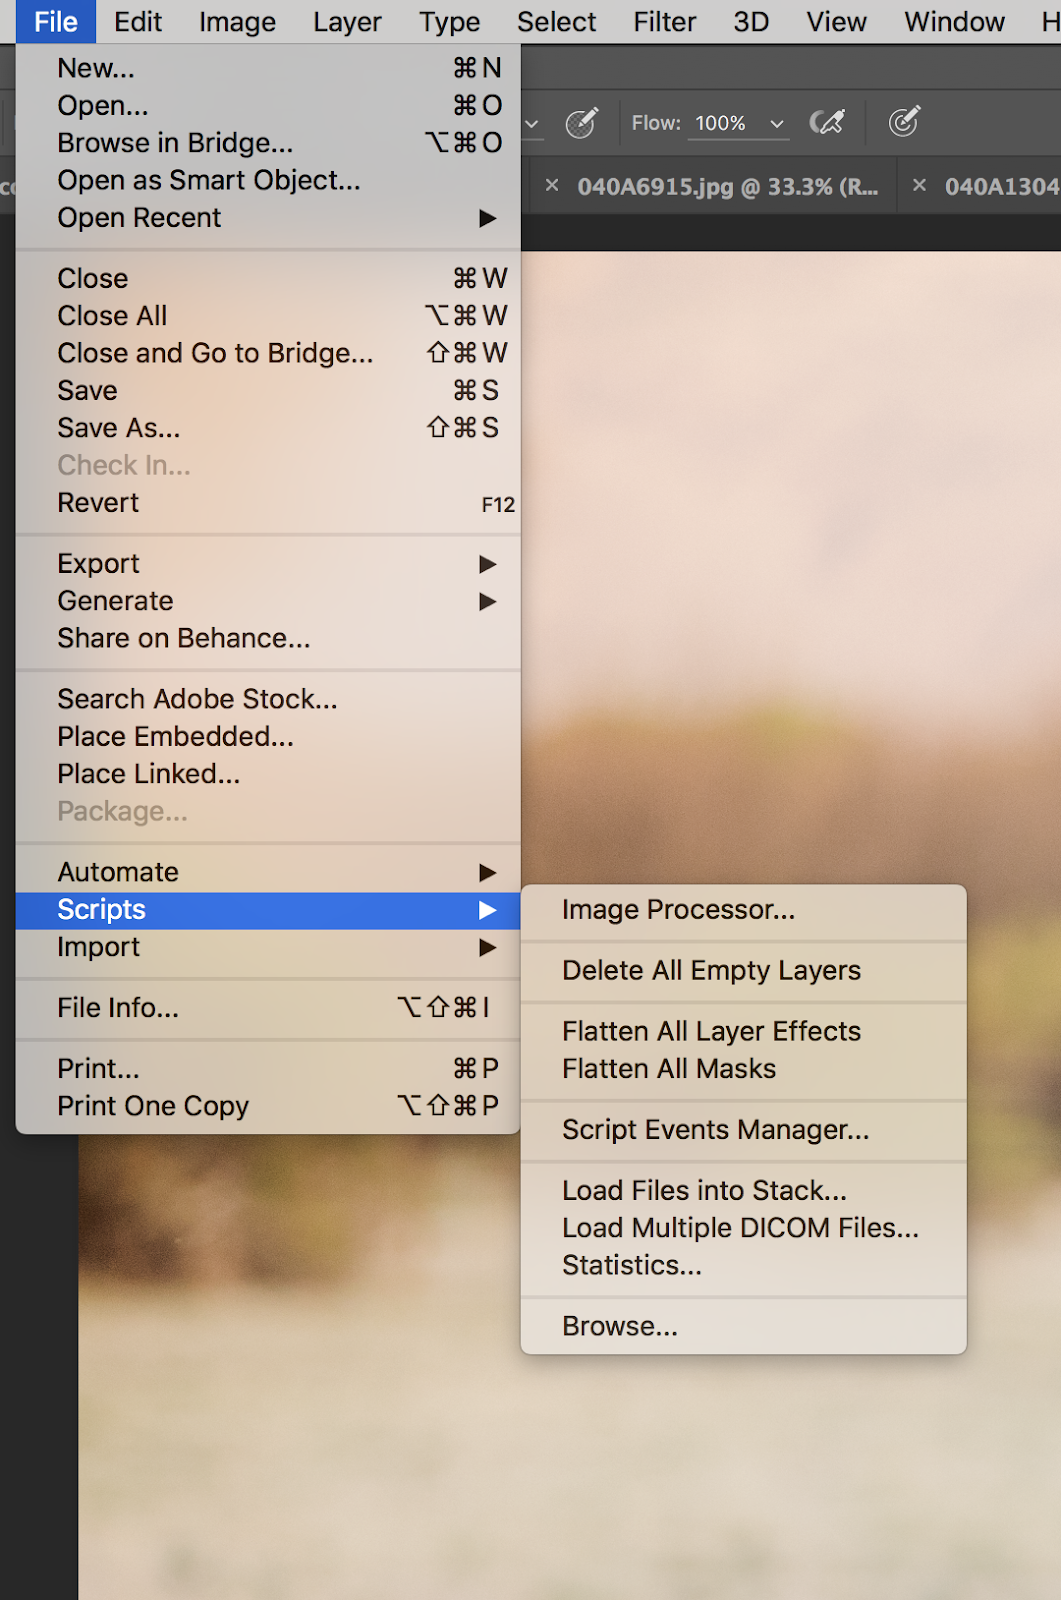Open Script Events Manager...
This screenshot has height=1600, width=1061.
744,1130
